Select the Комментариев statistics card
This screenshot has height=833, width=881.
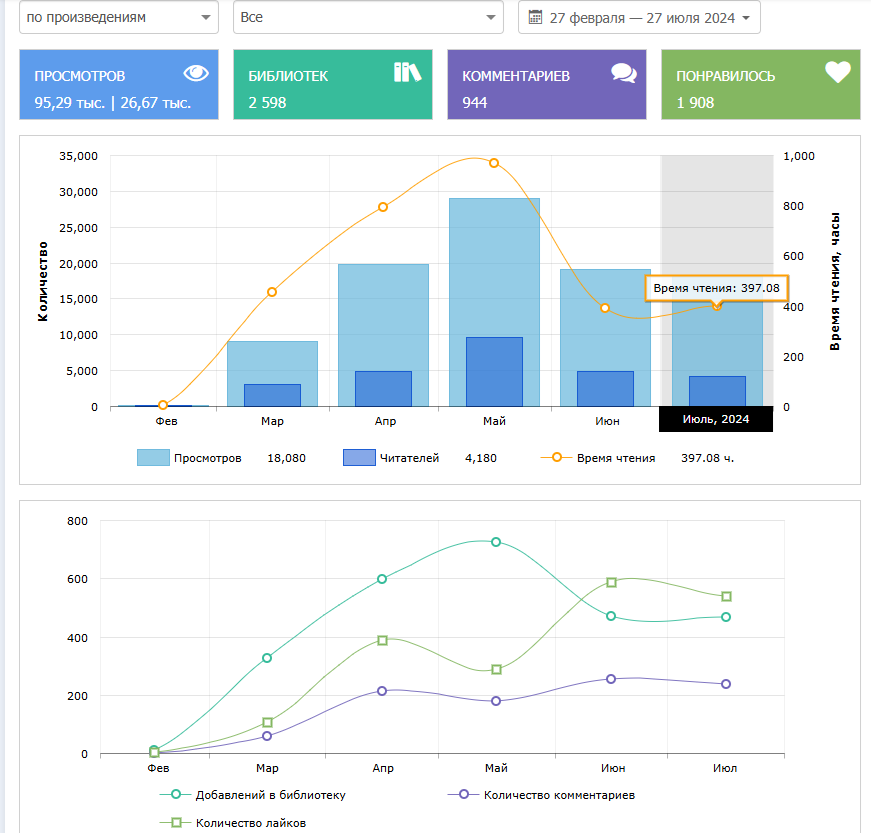(546, 85)
